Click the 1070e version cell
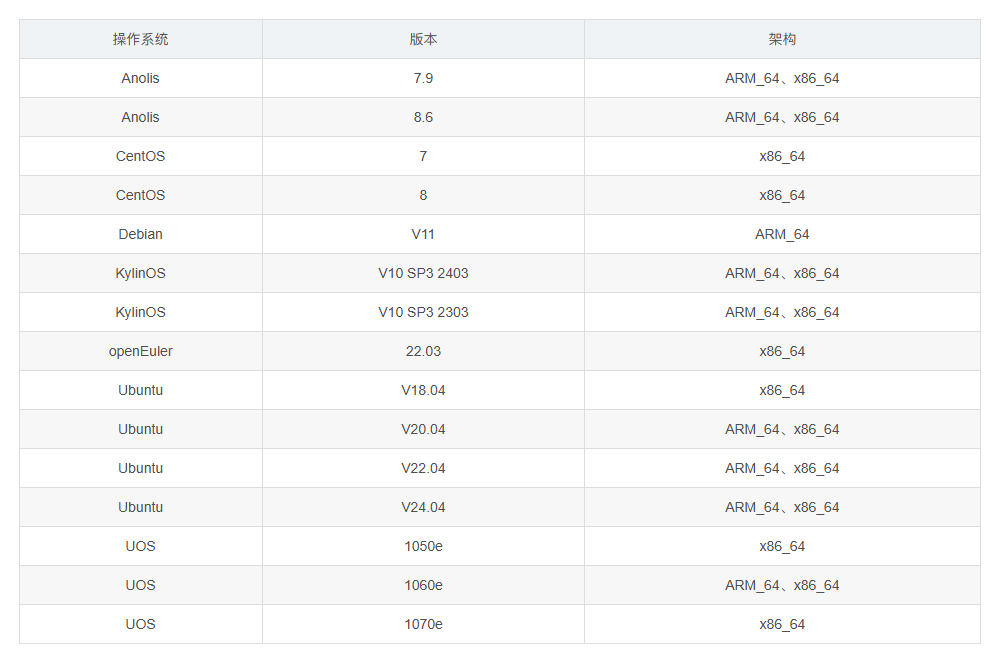994x658 pixels. (423, 624)
